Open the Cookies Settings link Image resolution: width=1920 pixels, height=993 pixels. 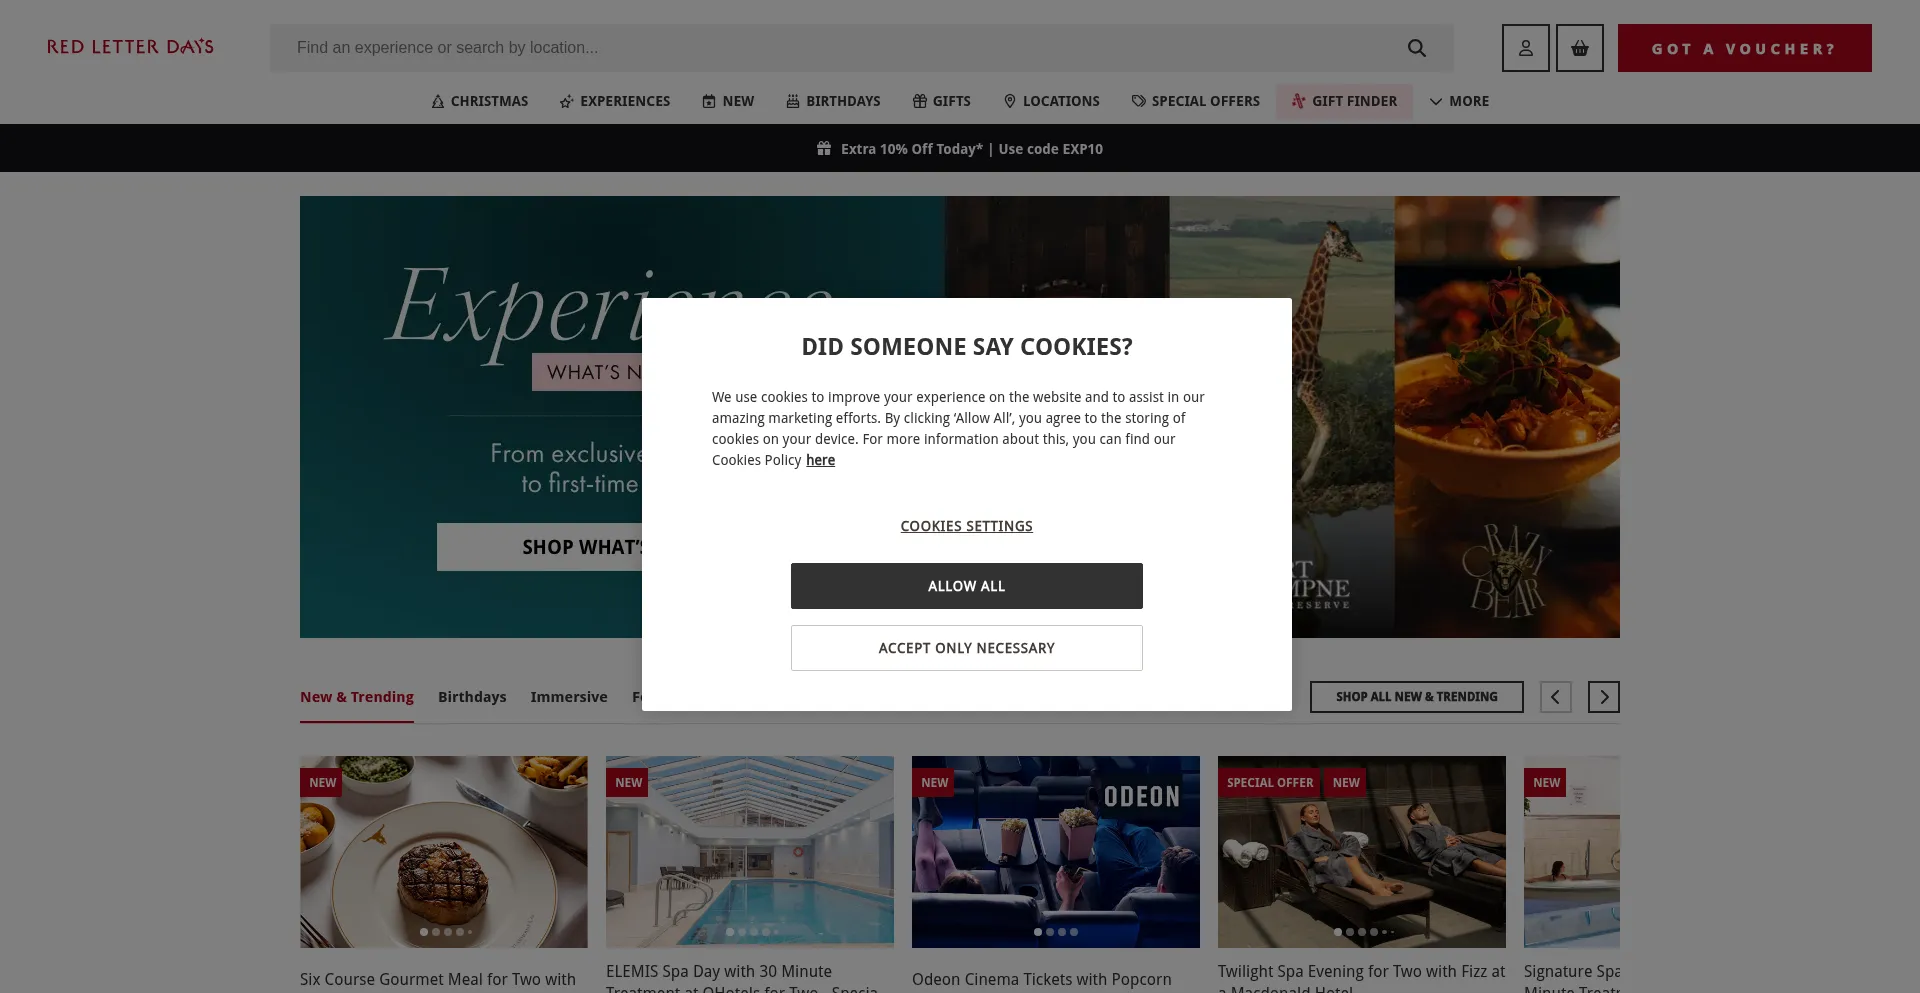[x=966, y=526]
